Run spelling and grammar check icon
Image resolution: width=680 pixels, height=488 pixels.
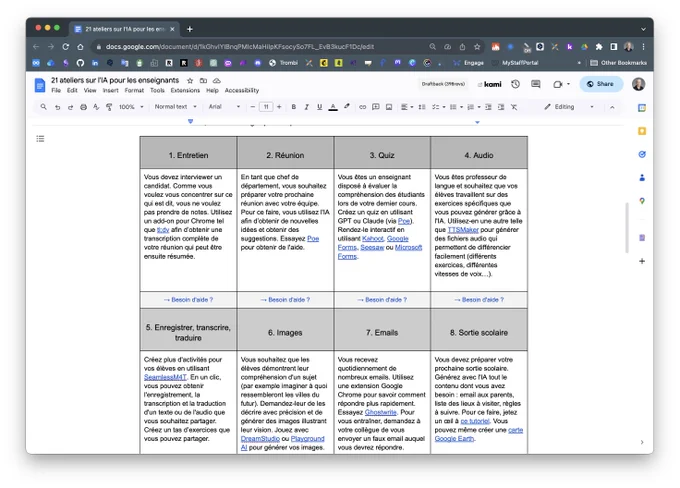[x=96, y=107]
